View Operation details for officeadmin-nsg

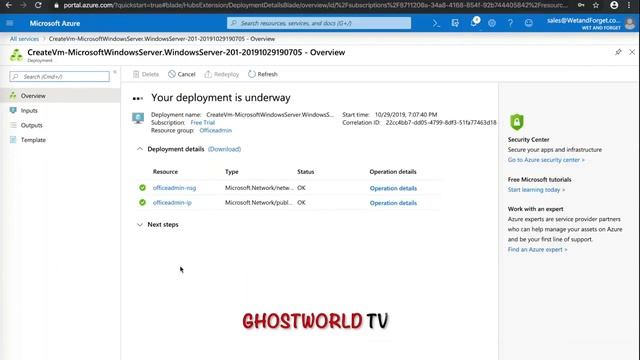point(393,188)
